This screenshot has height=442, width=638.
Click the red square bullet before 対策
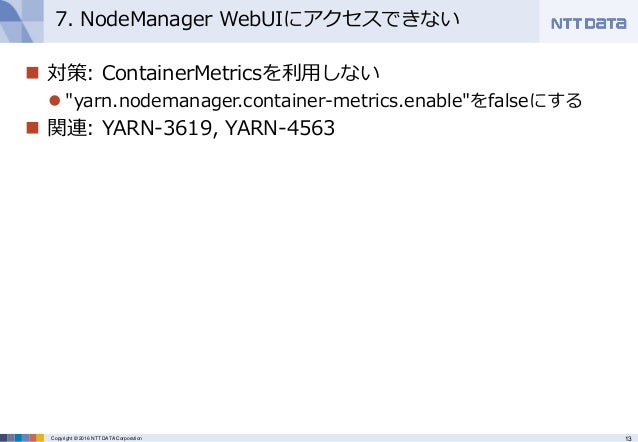click(x=32, y=73)
